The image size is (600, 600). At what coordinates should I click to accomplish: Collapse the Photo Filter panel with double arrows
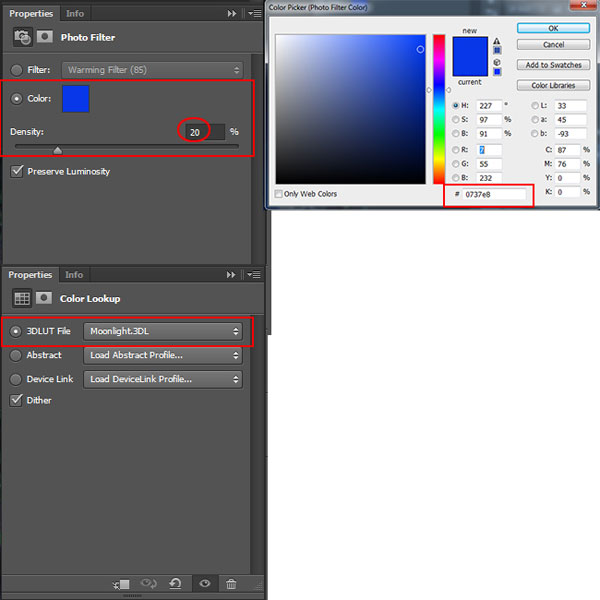coord(232,14)
